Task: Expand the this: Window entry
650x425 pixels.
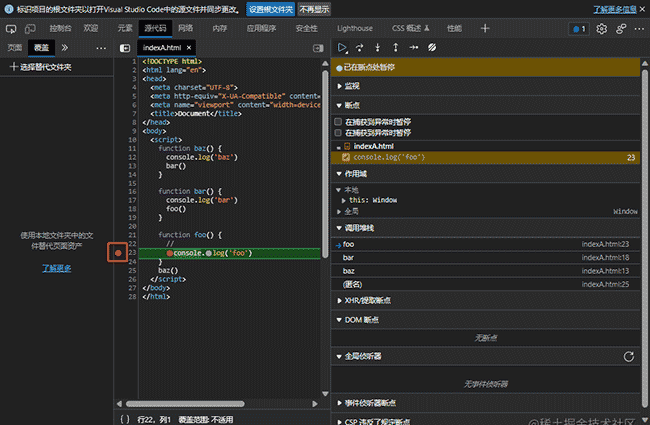Action: pyautogui.click(x=344, y=200)
